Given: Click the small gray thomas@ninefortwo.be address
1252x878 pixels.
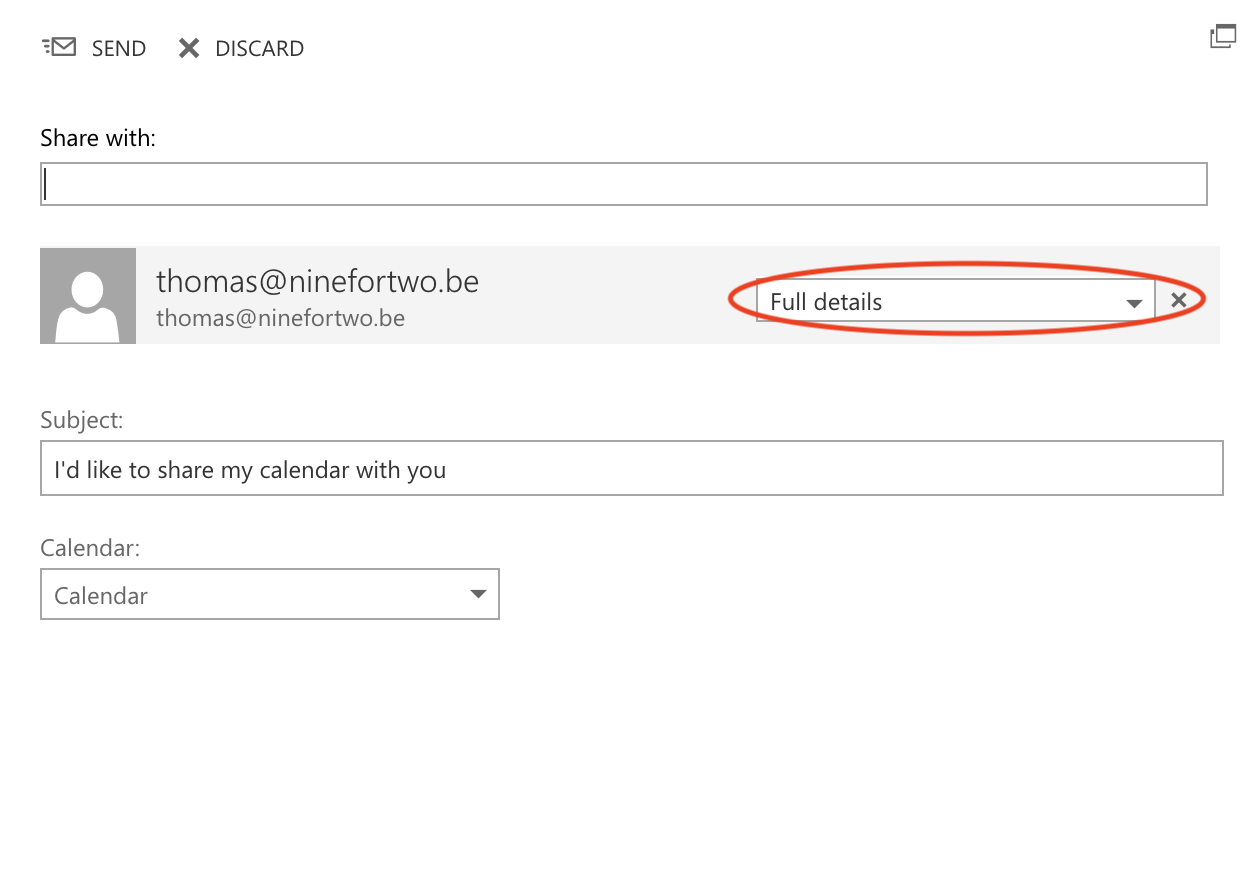Looking at the screenshot, I should (280, 318).
